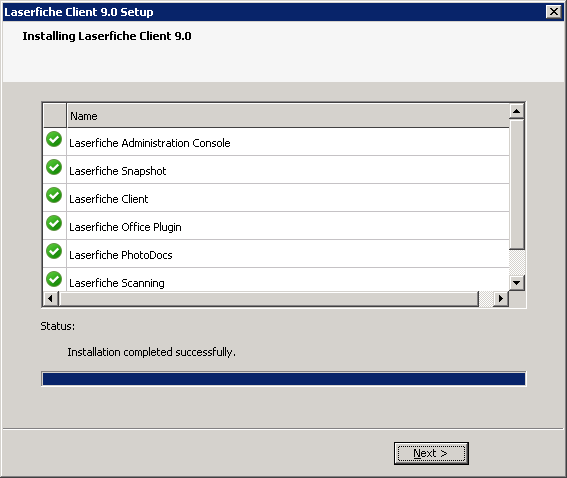Select the Laserfiche Administration Console row
This screenshot has width=567, height=478.
276,142
